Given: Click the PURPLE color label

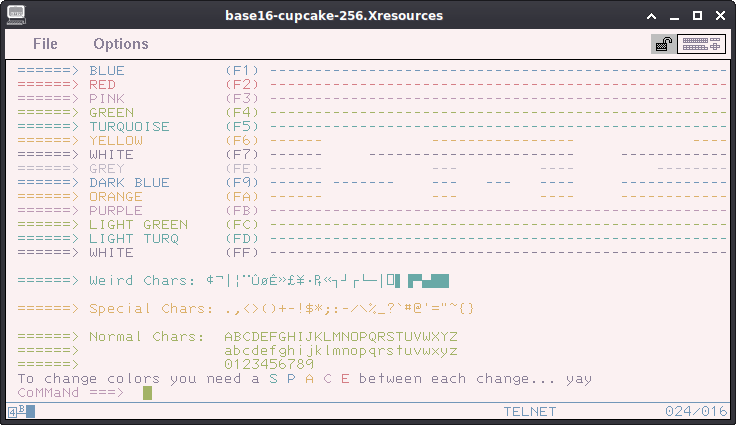Looking at the screenshot, I should (x=116, y=211).
